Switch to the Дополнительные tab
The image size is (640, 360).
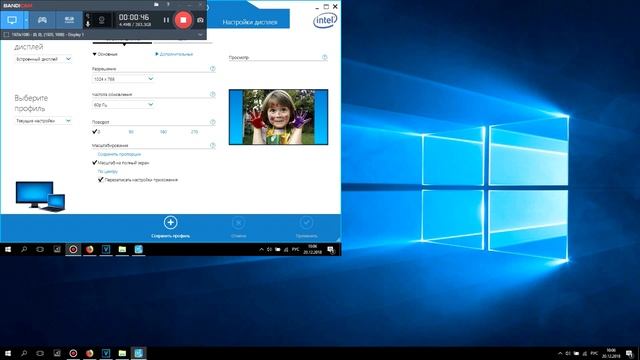[174, 54]
